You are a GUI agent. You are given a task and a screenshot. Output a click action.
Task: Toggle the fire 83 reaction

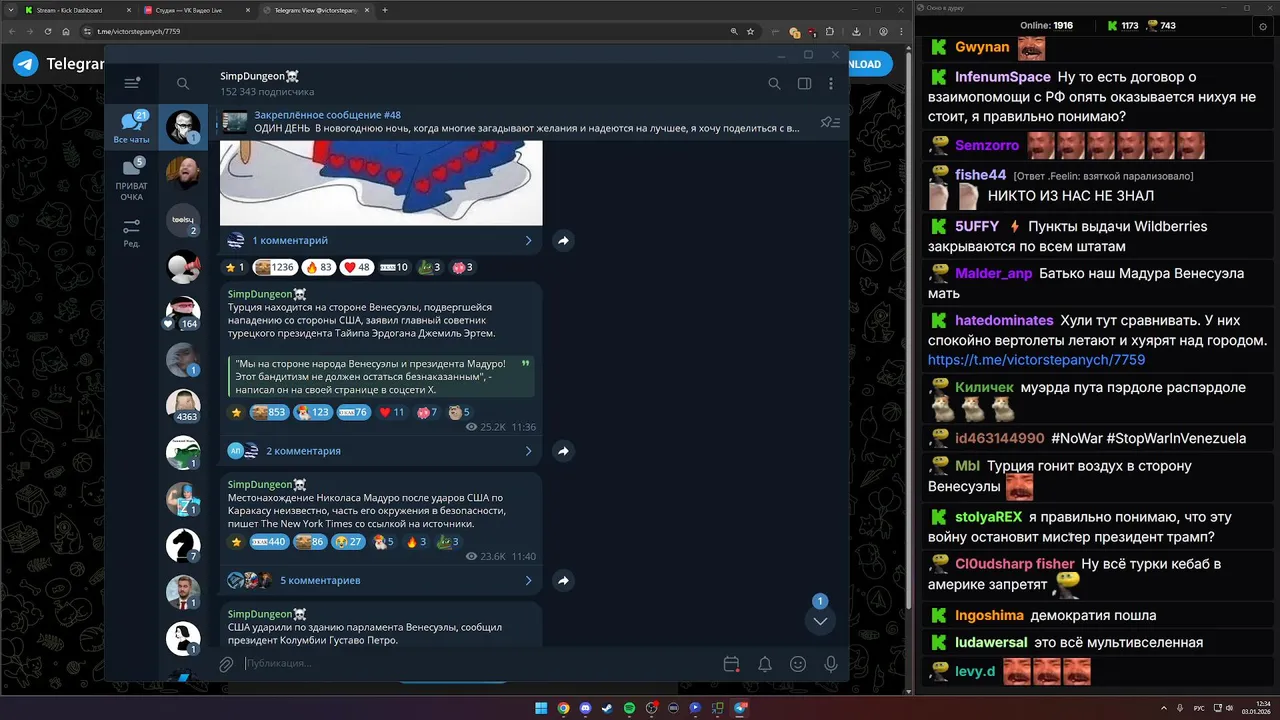pyautogui.click(x=319, y=267)
